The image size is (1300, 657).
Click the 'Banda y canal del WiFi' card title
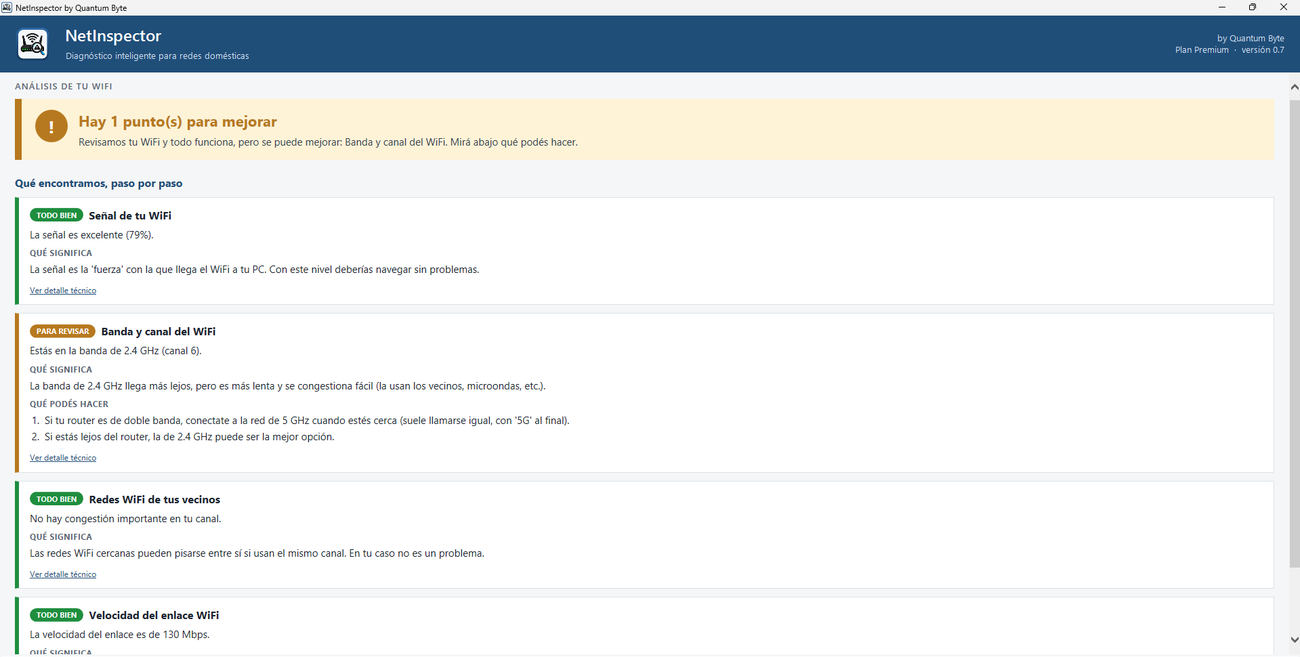158,331
